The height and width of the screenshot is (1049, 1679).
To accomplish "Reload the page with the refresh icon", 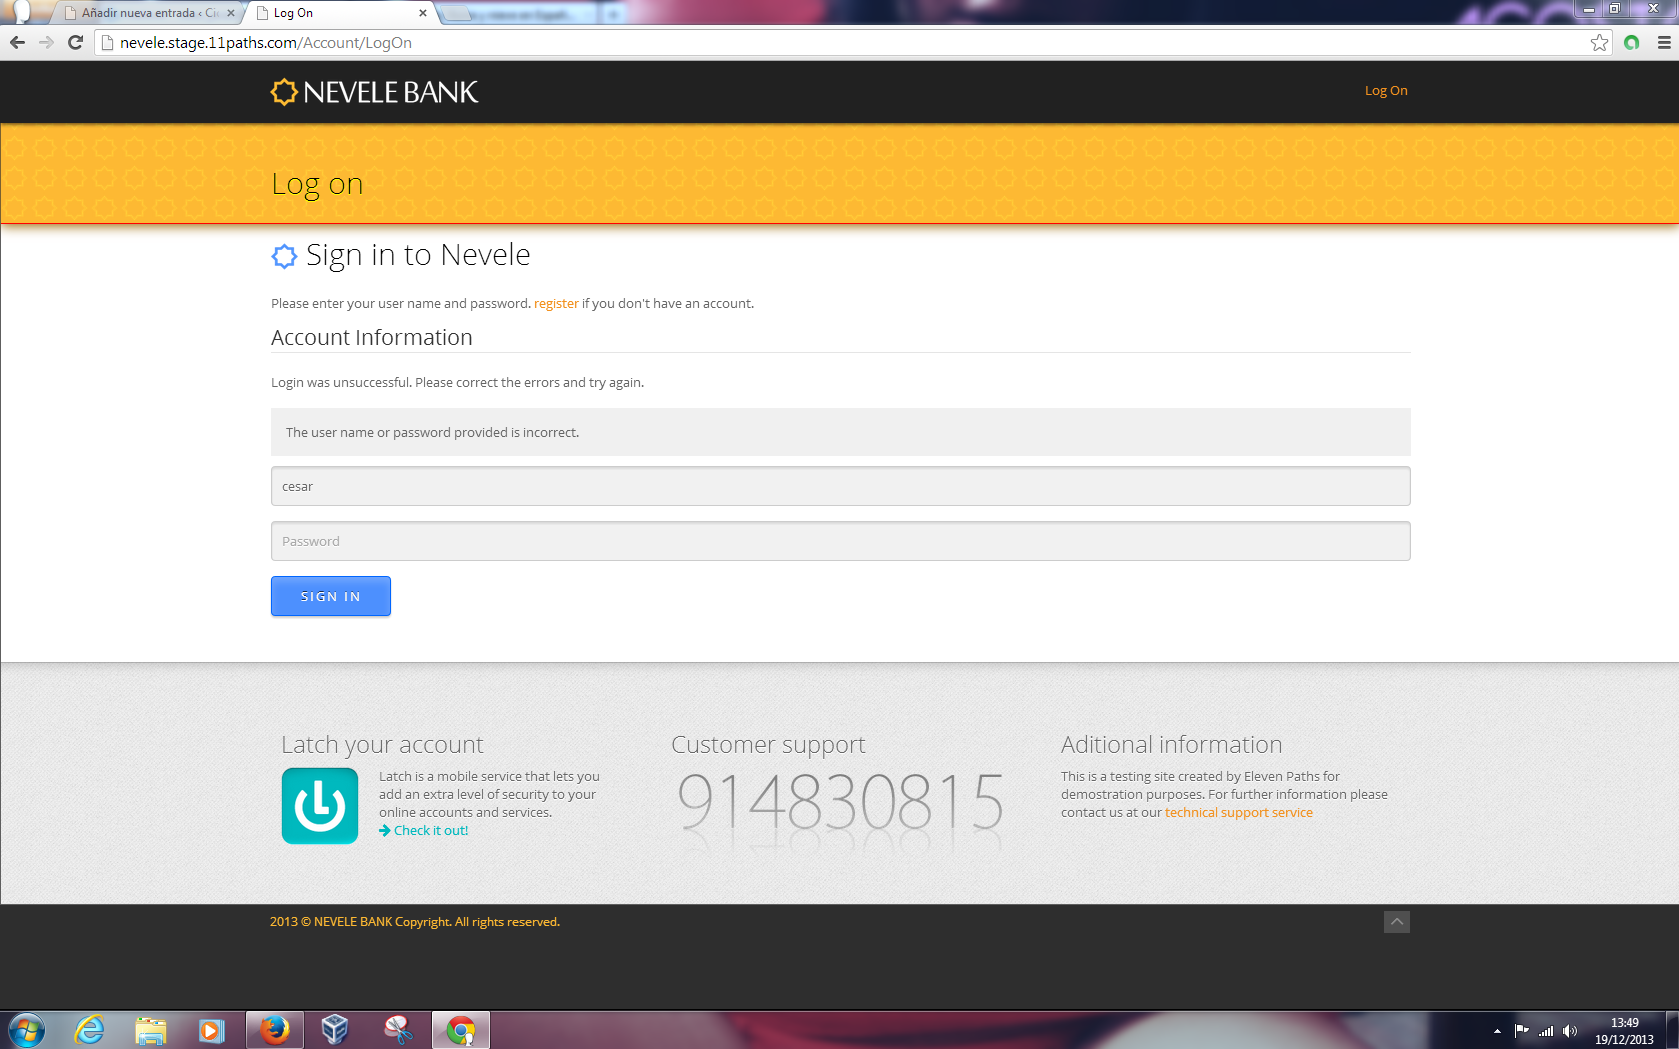I will pyautogui.click(x=75, y=42).
